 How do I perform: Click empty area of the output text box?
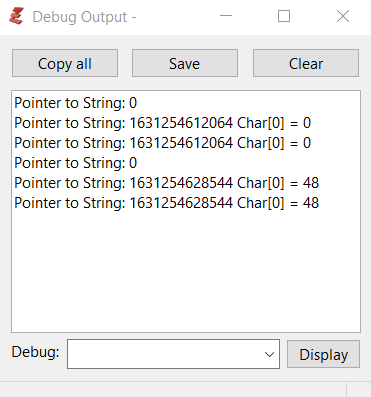pyautogui.click(x=186, y=270)
